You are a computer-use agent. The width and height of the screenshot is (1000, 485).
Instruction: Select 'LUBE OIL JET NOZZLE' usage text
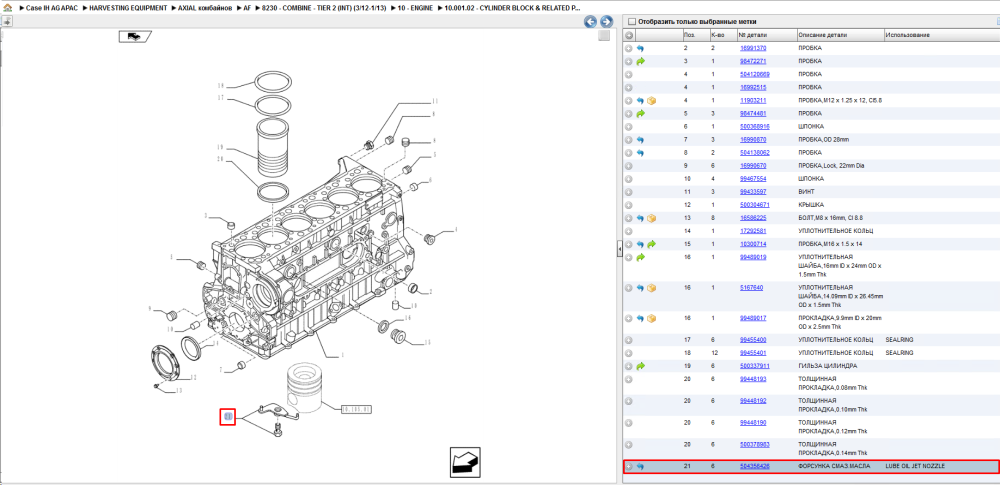tap(915, 466)
